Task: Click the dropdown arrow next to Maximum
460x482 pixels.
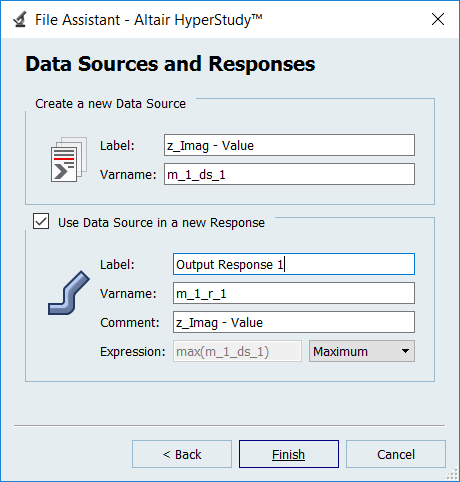Action: 405,351
